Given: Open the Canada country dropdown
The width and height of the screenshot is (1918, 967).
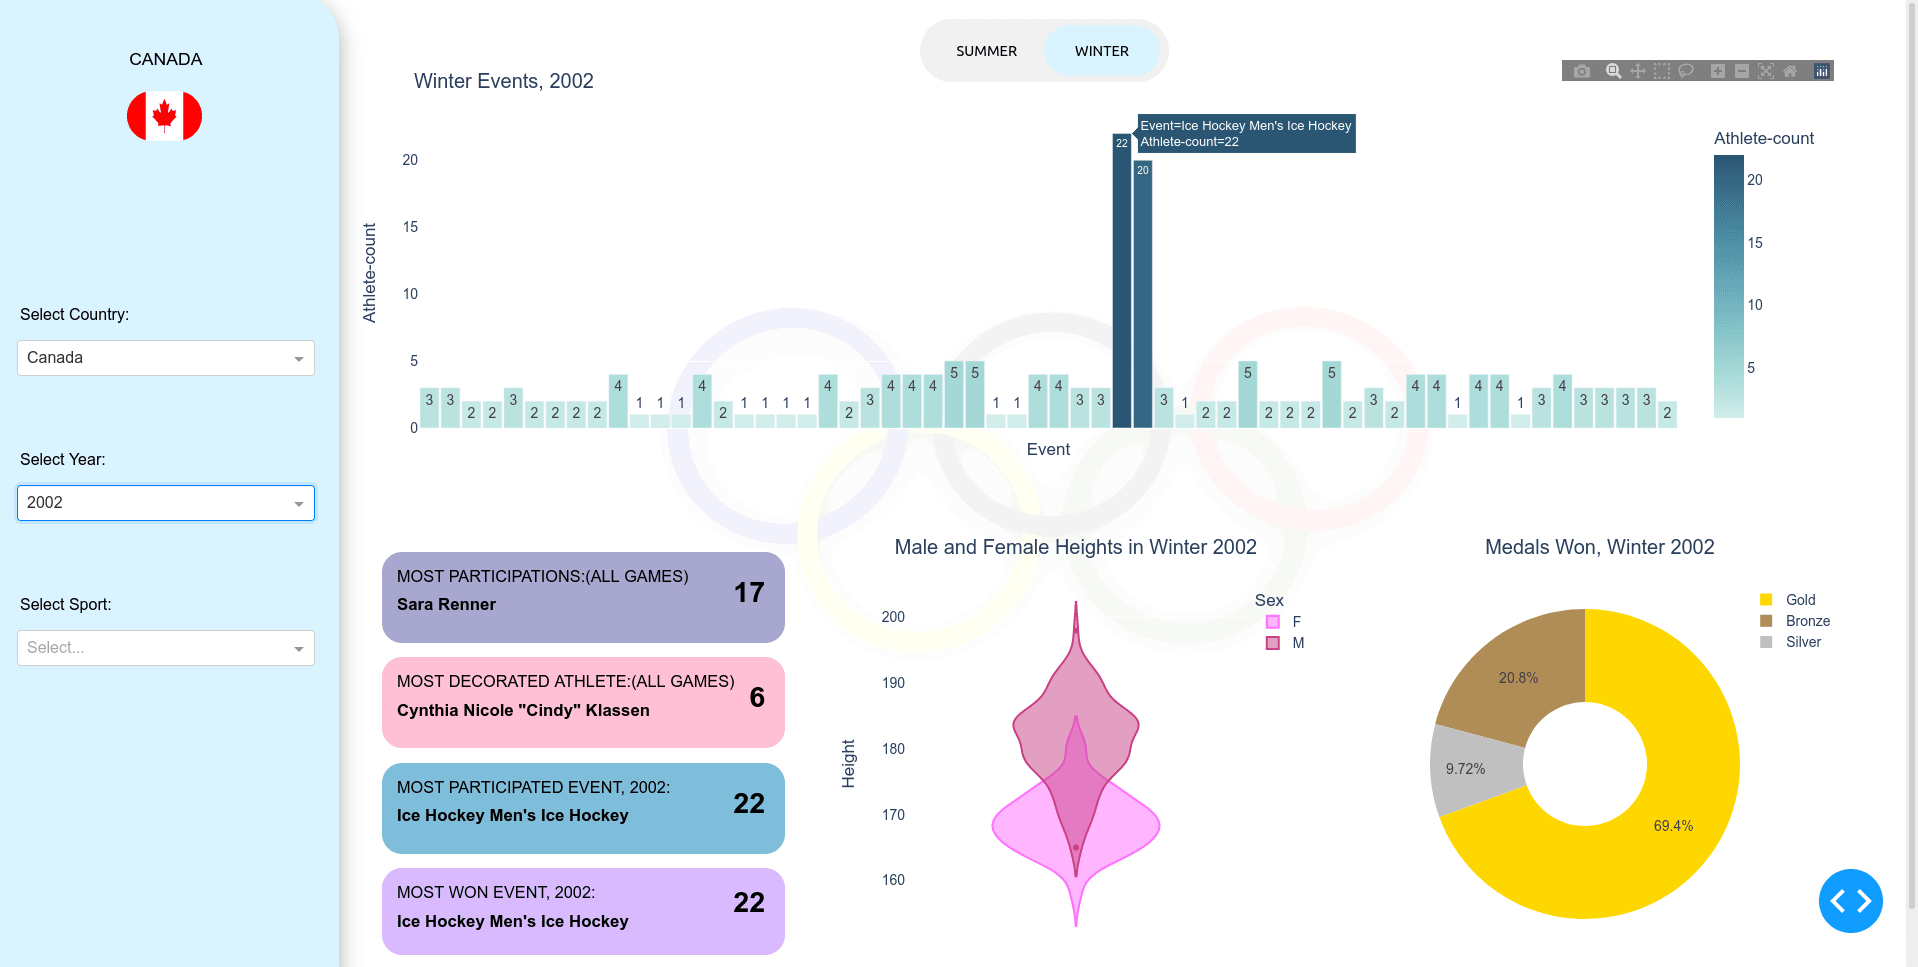Looking at the screenshot, I should pyautogui.click(x=166, y=358).
